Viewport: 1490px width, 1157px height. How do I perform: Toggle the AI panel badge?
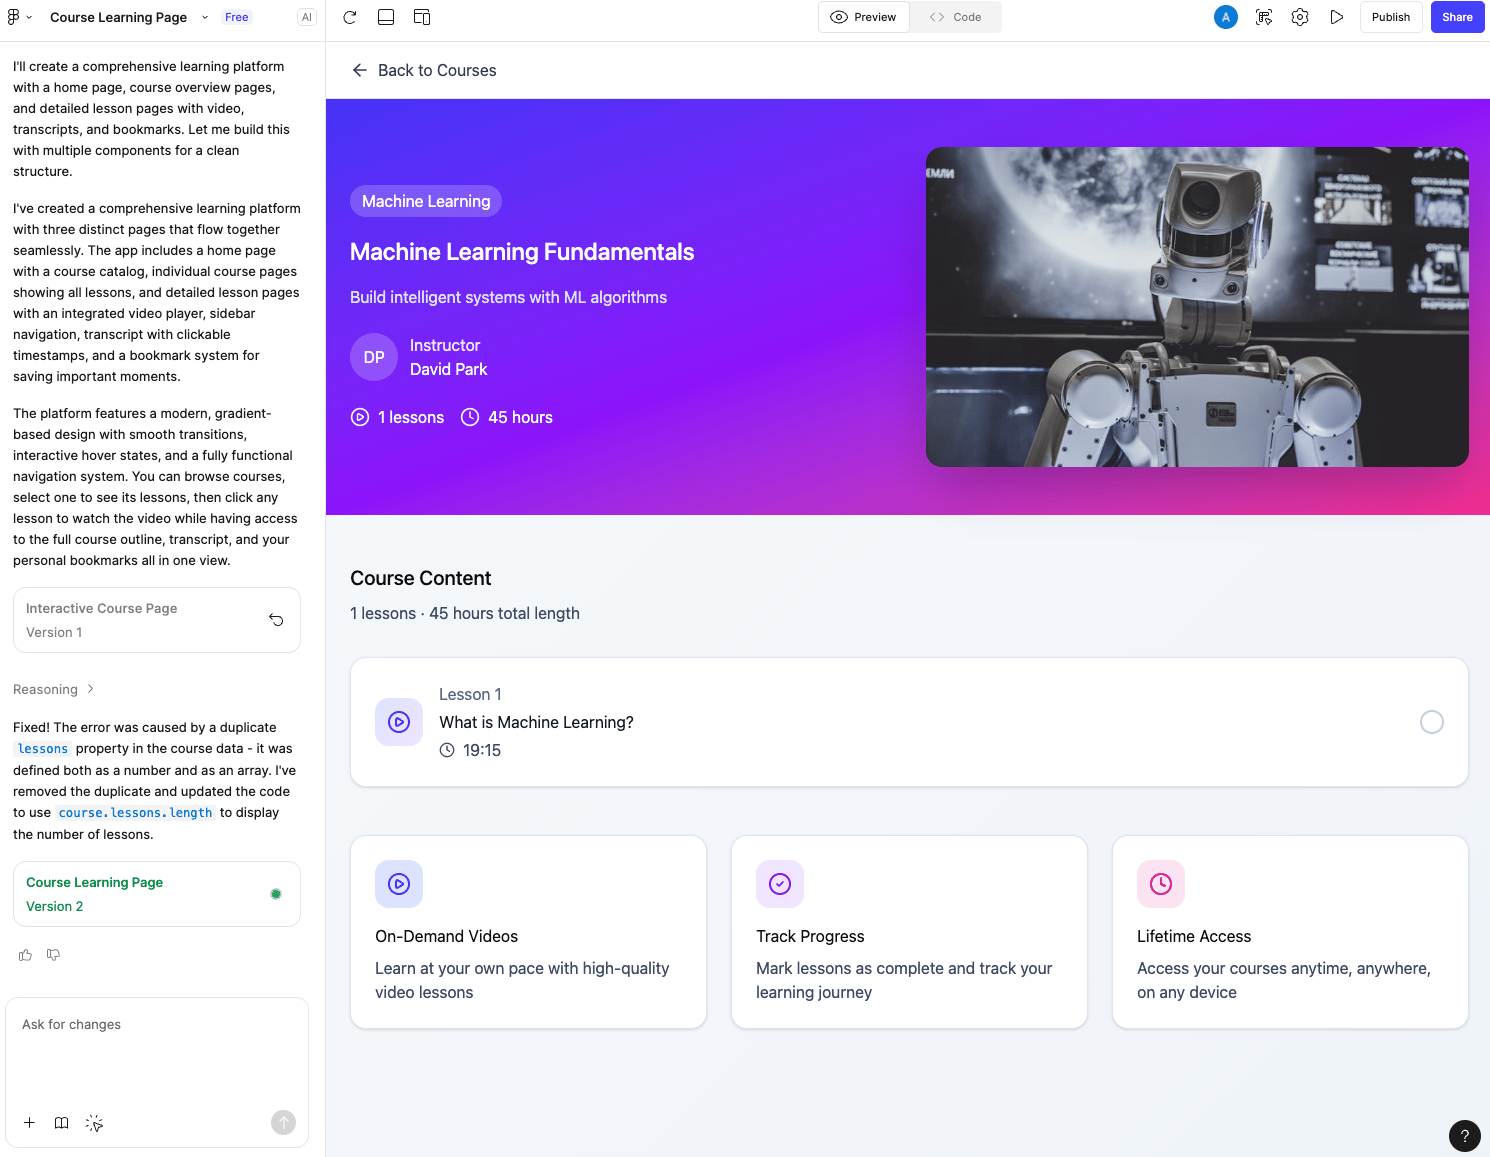tap(307, 17)
